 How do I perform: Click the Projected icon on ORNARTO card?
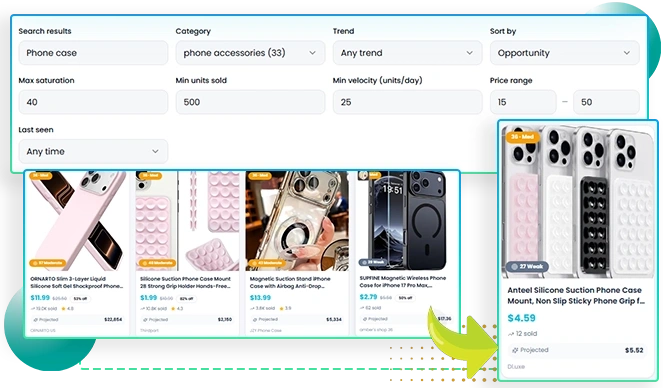point(36,320)
